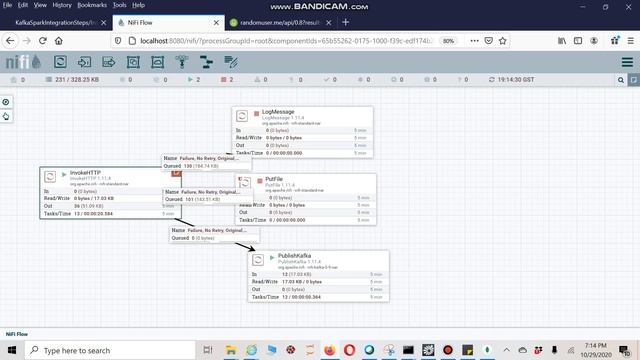Click the 80% zoom level indicator
This screenshot has height=360, width=640.
click(x=448, y=41)
